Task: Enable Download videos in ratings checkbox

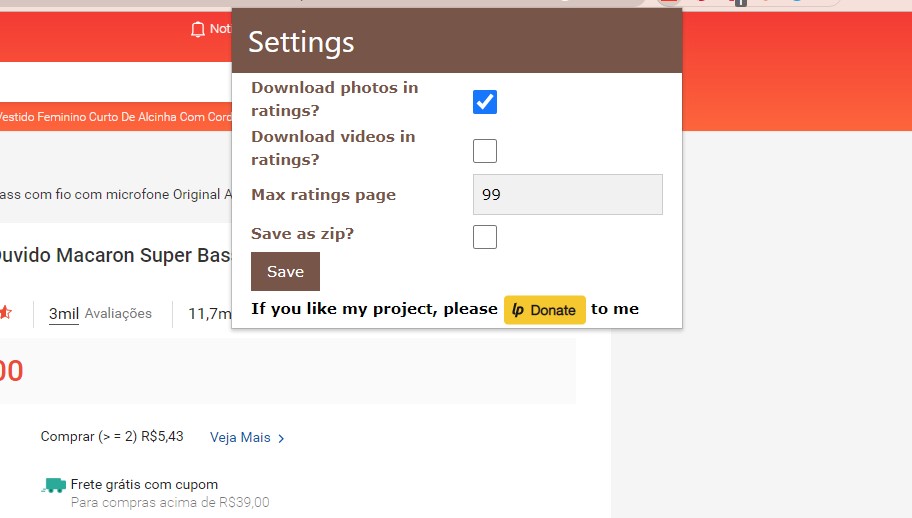Action: pos(485,151)
